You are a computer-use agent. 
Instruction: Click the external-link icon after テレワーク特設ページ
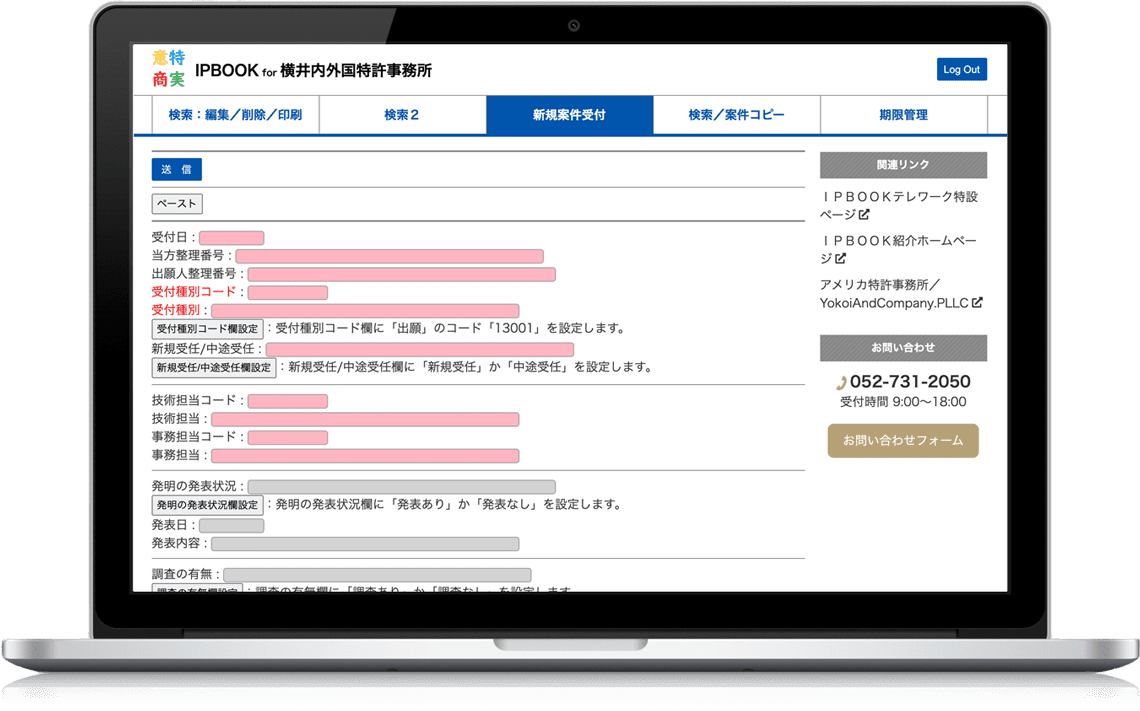[x=864, y=214]
